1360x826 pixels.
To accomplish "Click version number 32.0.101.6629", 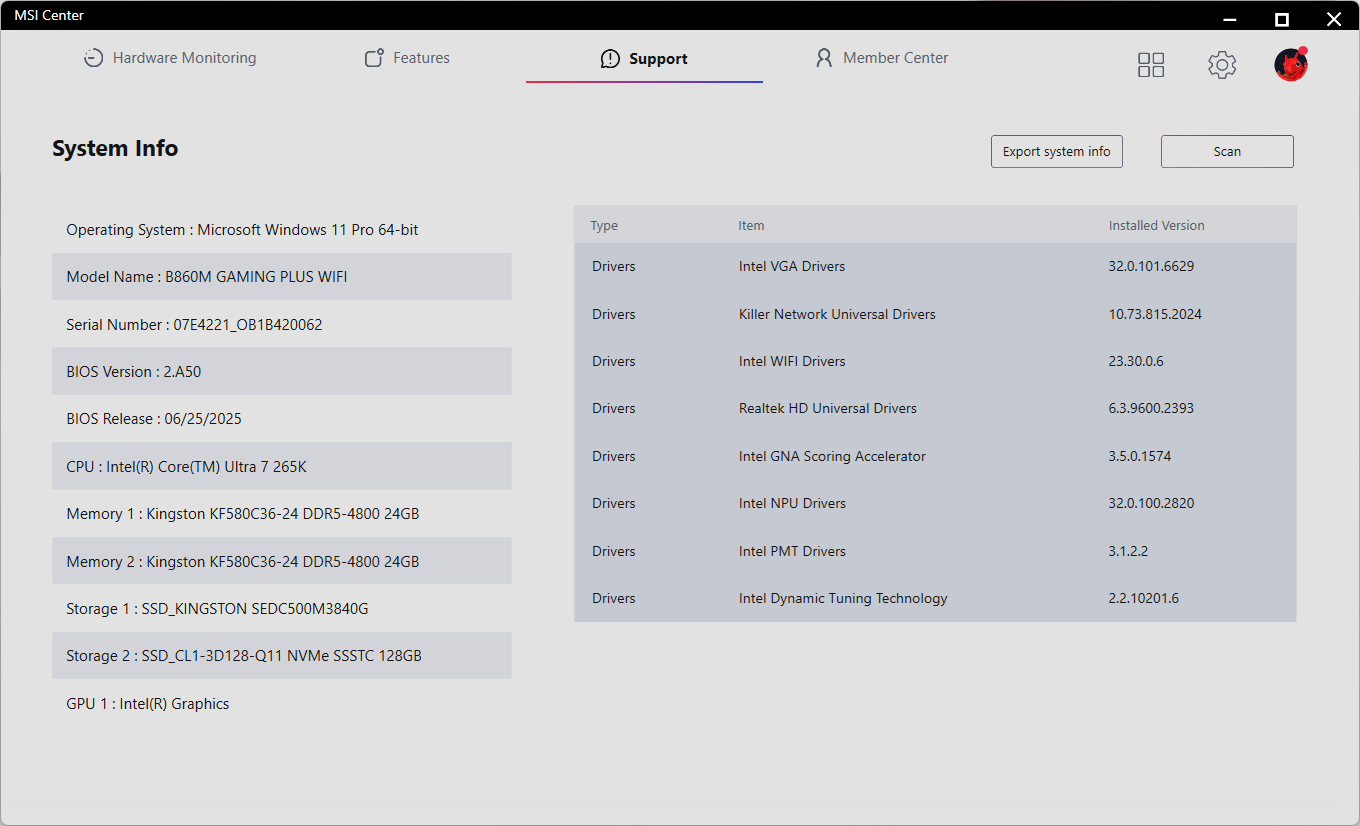I will coord(1151,267).
